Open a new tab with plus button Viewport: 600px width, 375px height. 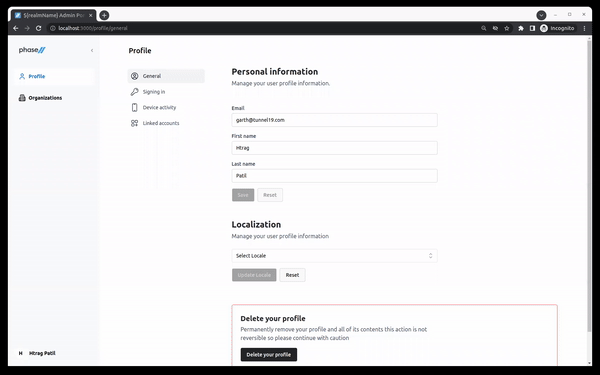tap(104, 15)
